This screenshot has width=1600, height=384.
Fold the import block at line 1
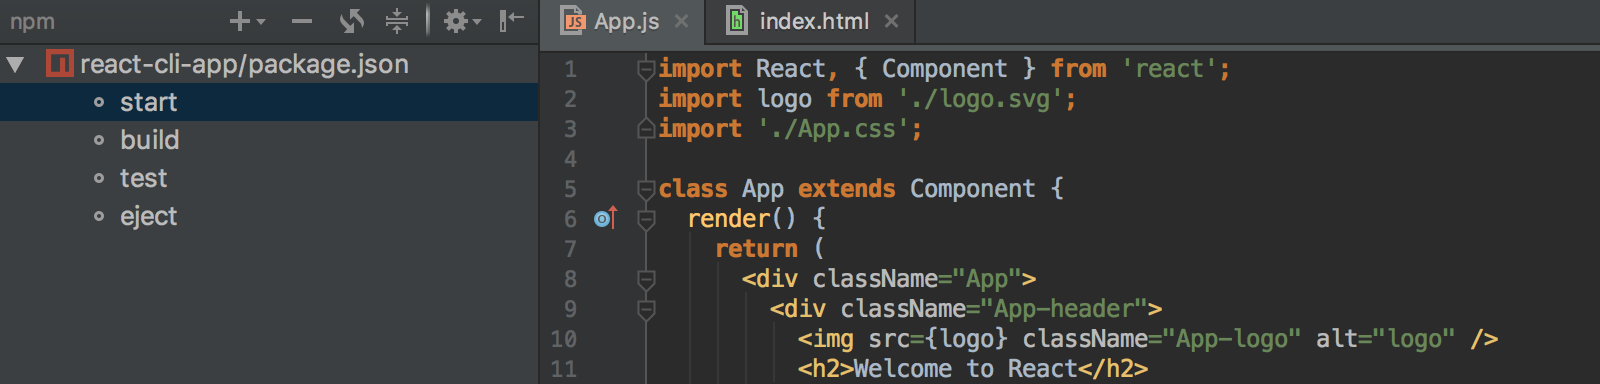pos(646,69)
